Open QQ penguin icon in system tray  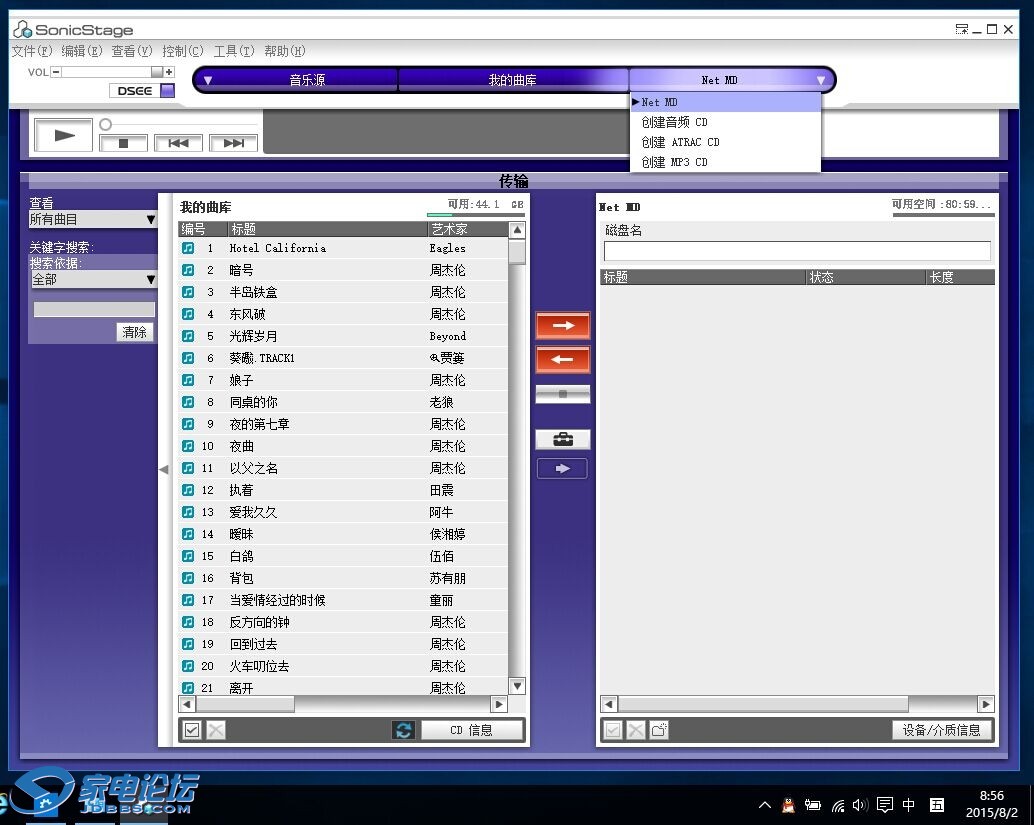pos(787,805)
